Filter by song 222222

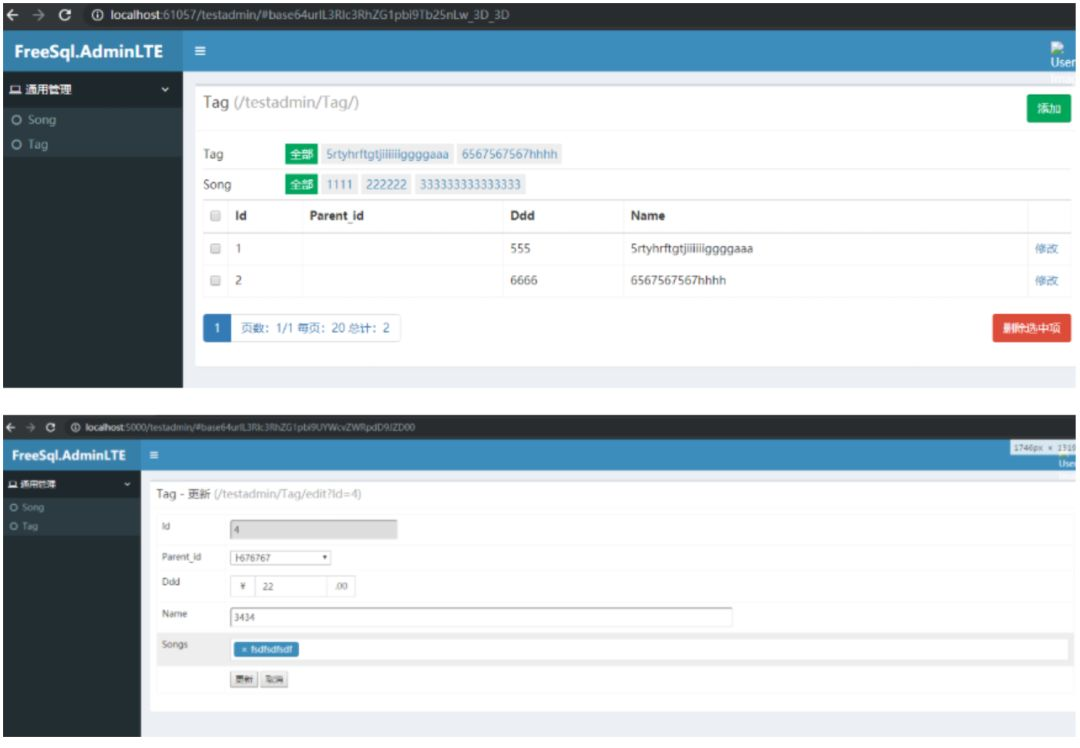coord(386,184)
